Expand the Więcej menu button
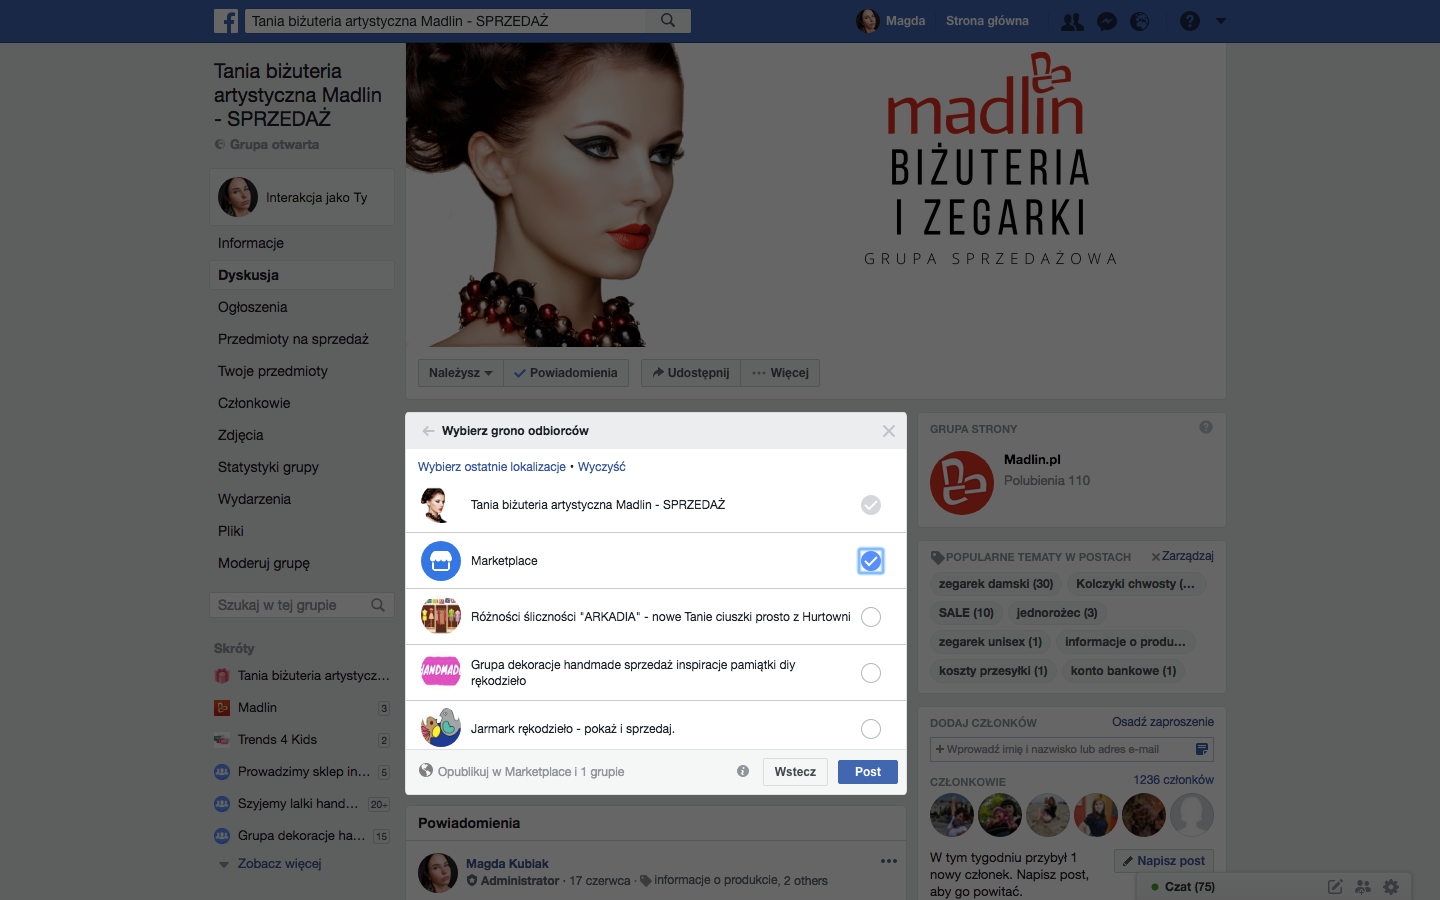This screenshot has height=900, width=1440. point(780,373)
